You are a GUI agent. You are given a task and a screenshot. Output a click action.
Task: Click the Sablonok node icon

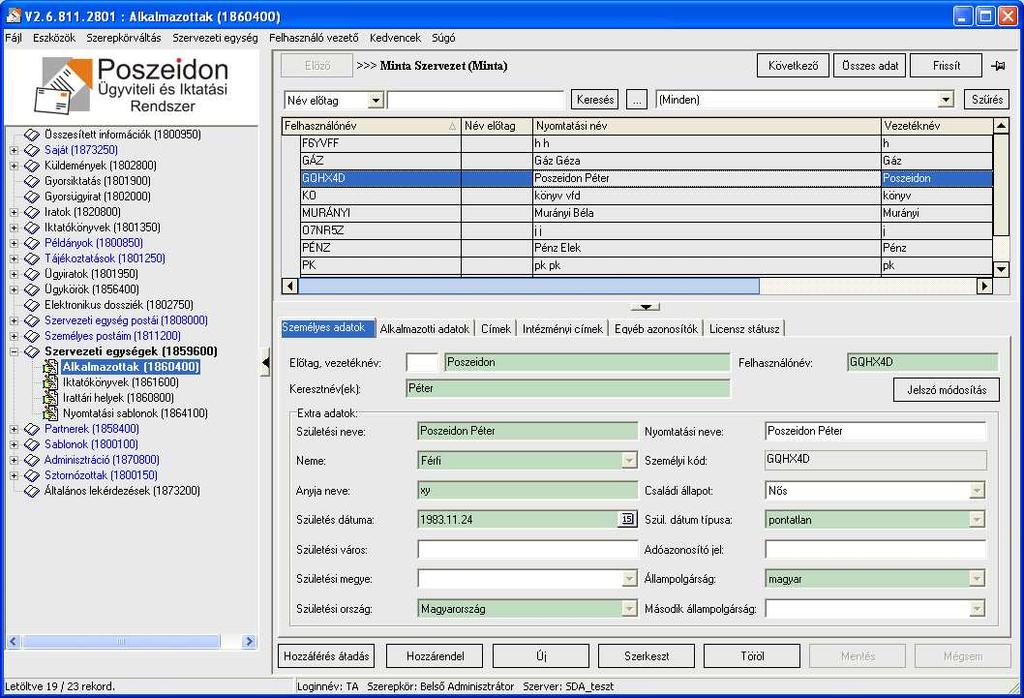(31, 445)
